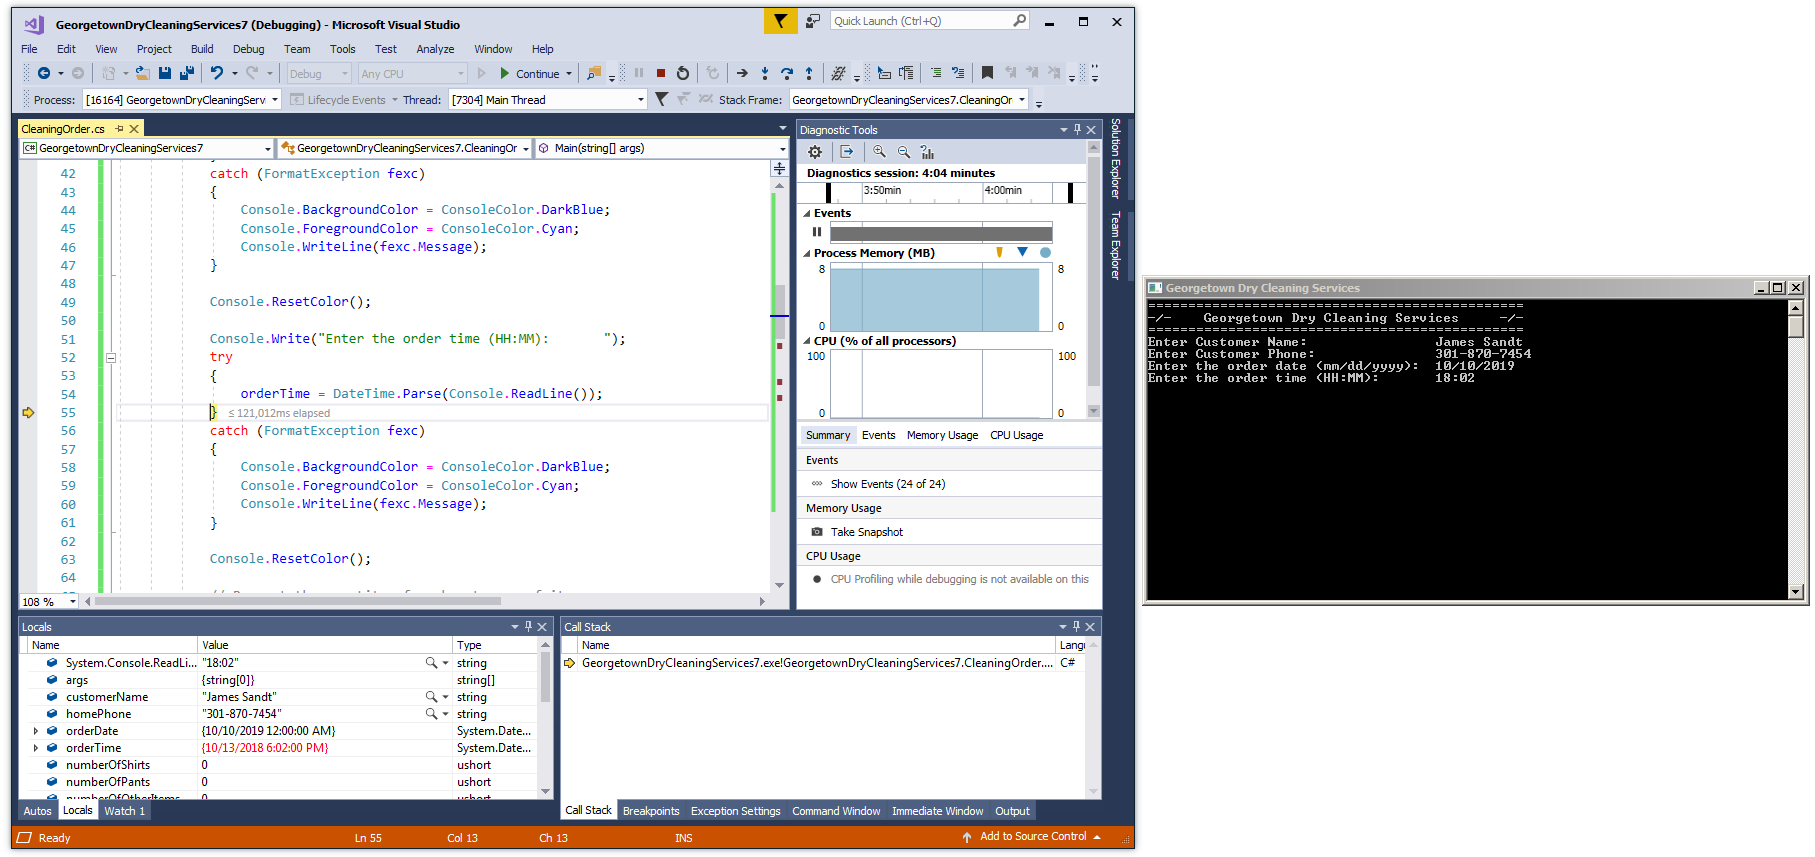
Task: Pin the Locals panel
Action: coord(529,627)
